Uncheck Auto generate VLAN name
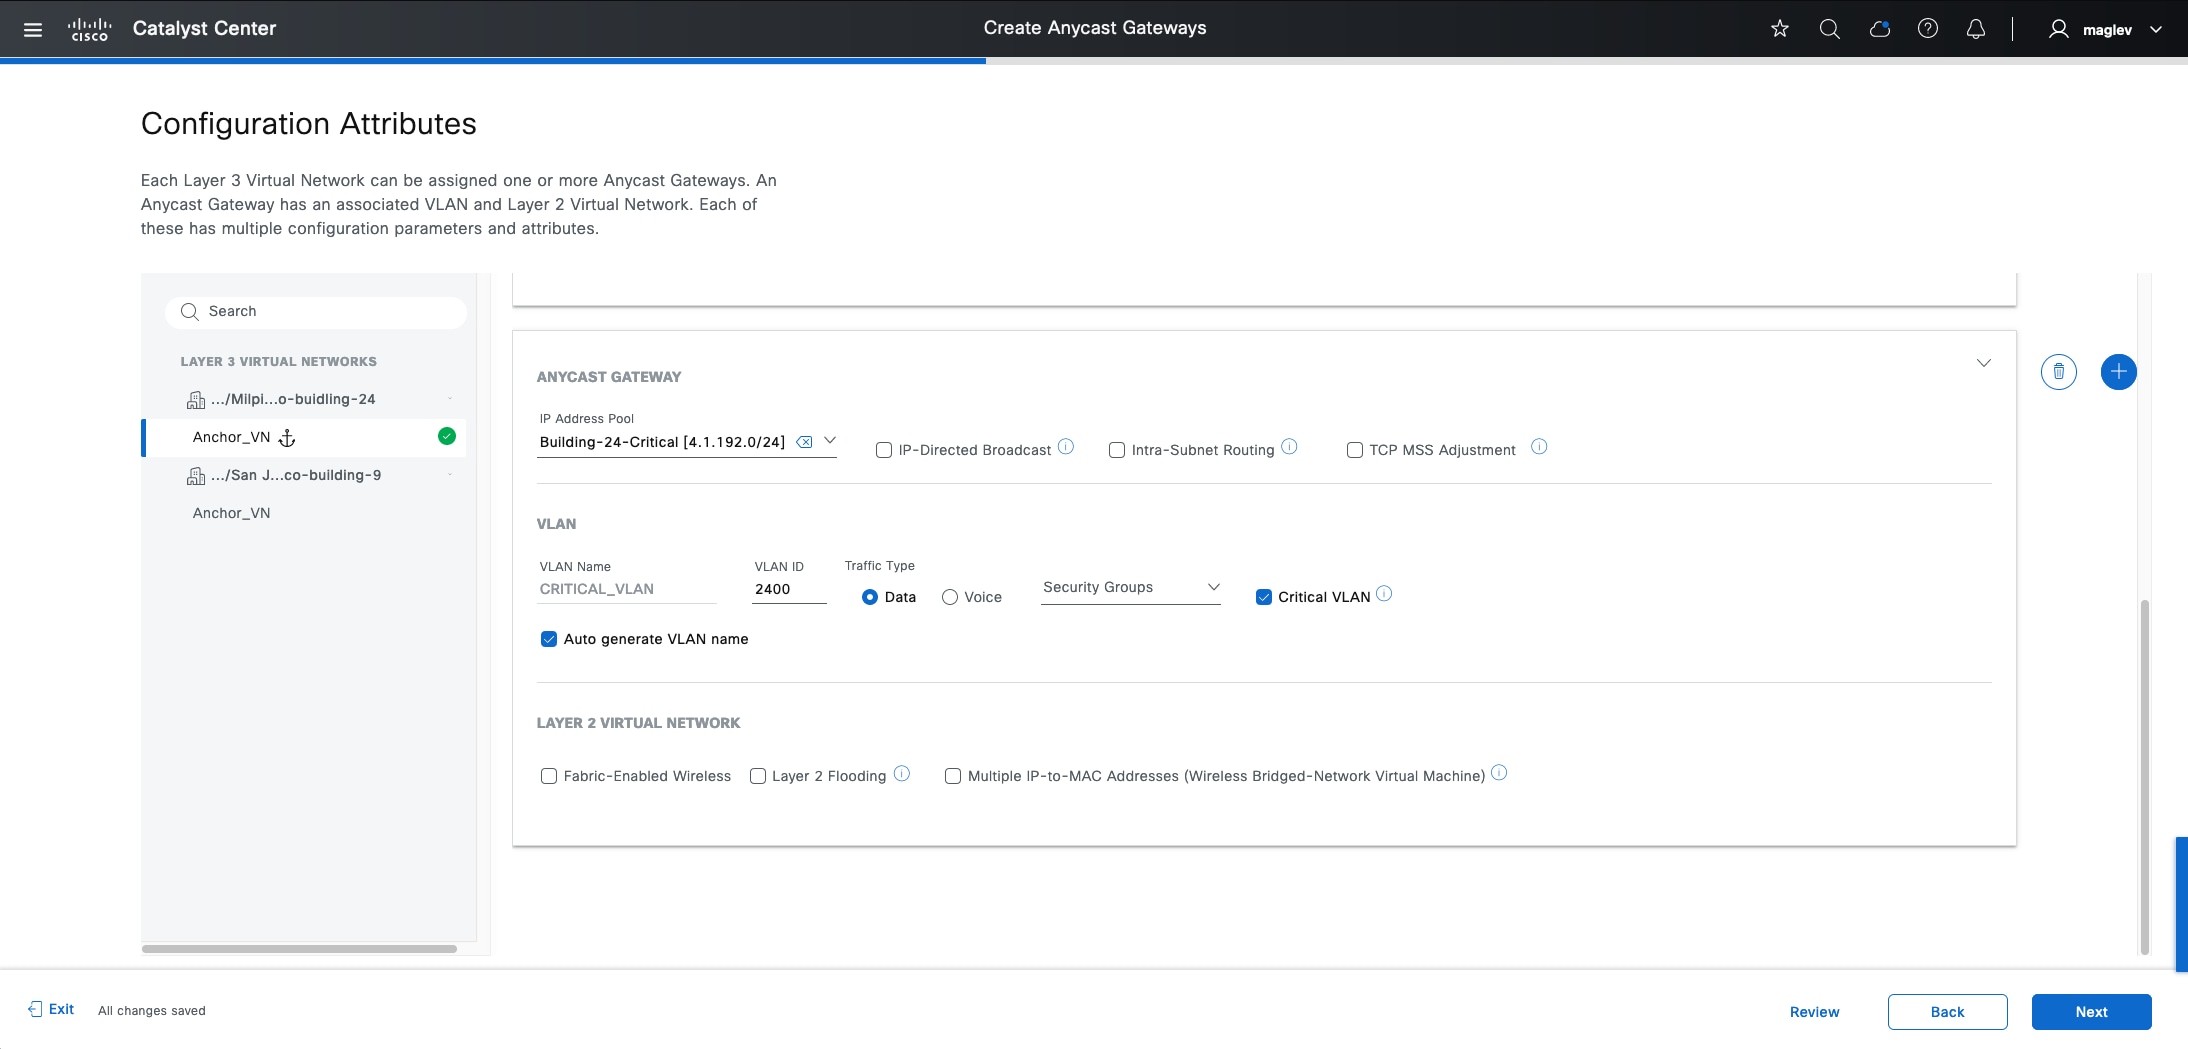Screen dimensions: 2188x1049 coord(548,638)
